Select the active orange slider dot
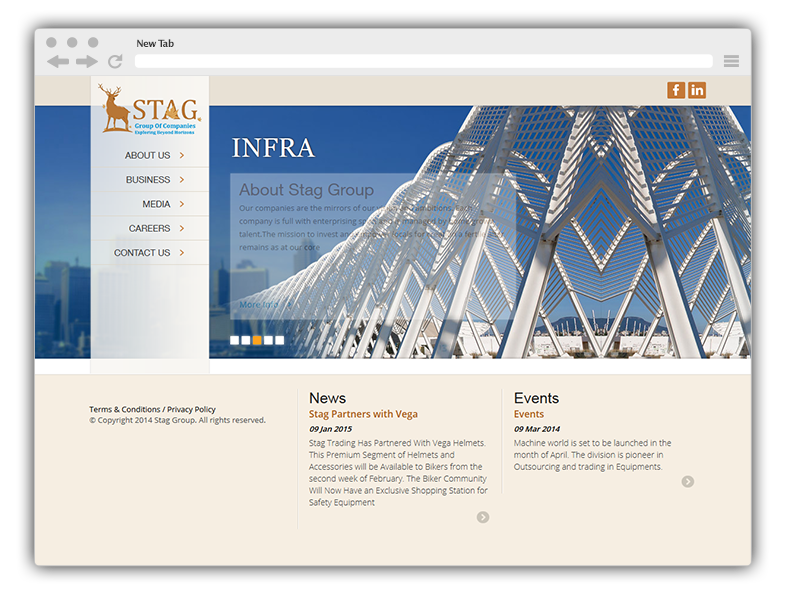The width and height of the screenshot is (789, 601). (x=257, y=340)
